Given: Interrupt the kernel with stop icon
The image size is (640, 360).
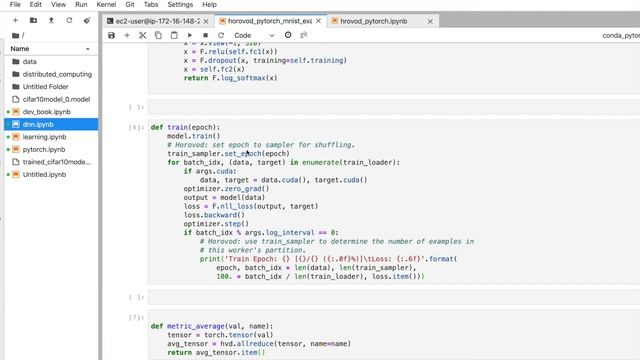Looking at the screenshot, I should pos(205,36).
